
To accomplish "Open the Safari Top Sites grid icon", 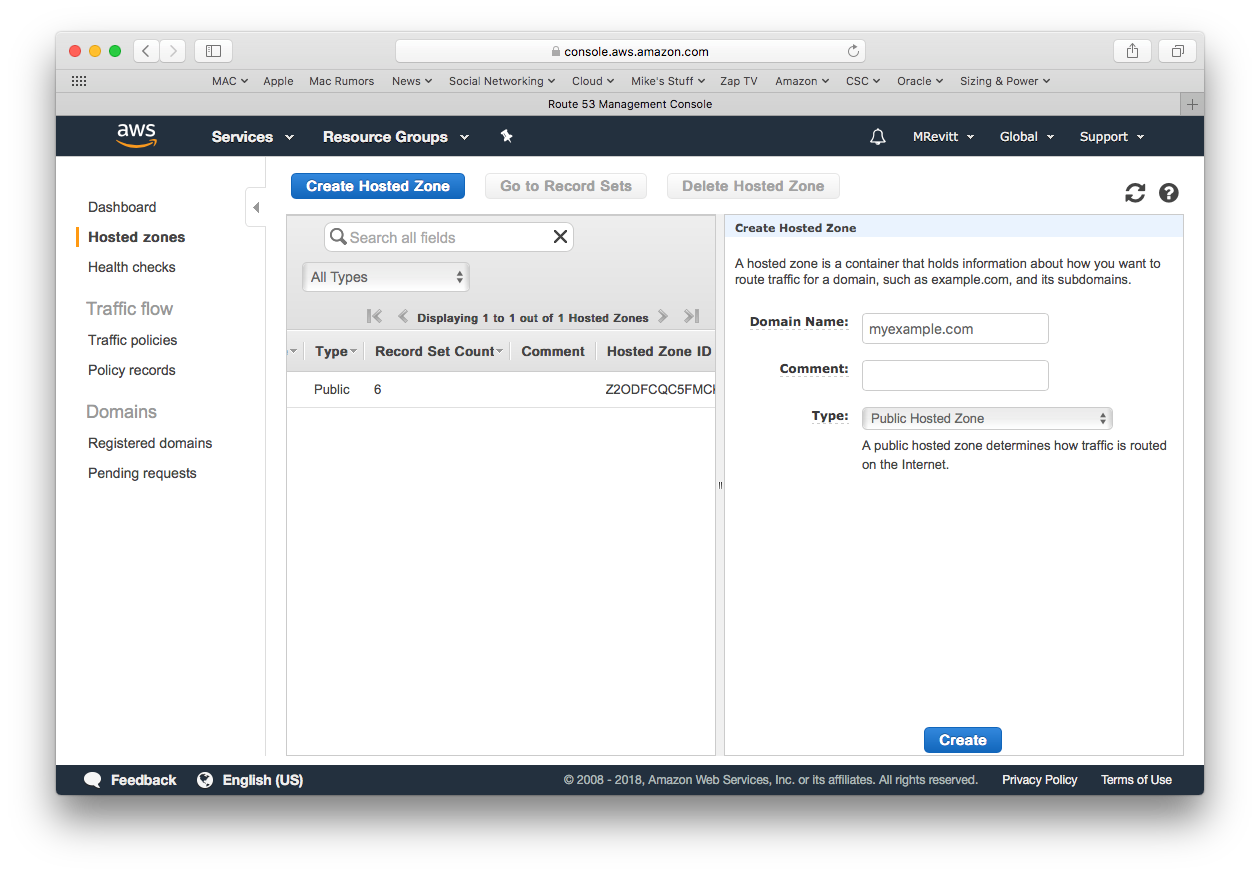I will point(79,81).
